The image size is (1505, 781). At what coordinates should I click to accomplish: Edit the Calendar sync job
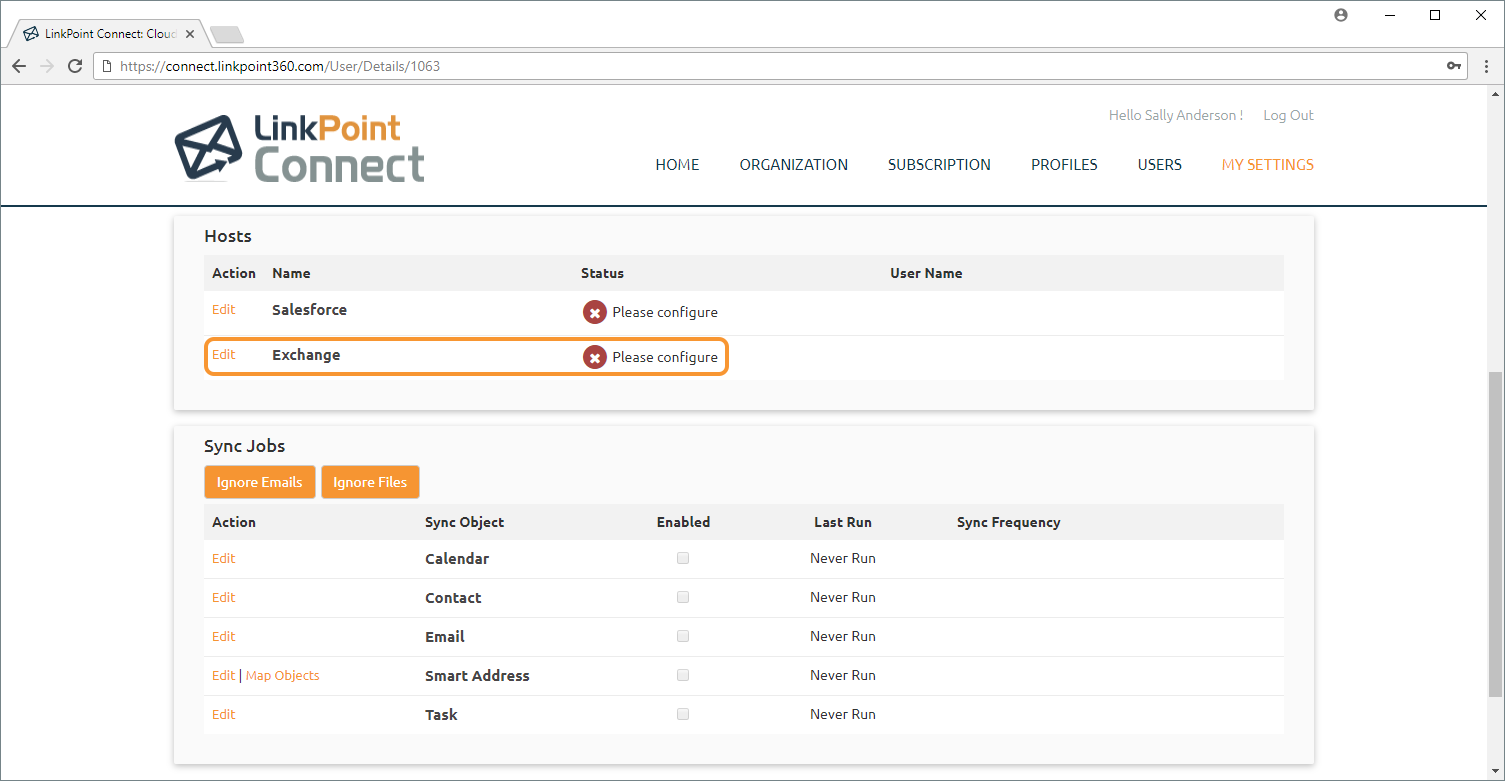(x=223, y=558)
